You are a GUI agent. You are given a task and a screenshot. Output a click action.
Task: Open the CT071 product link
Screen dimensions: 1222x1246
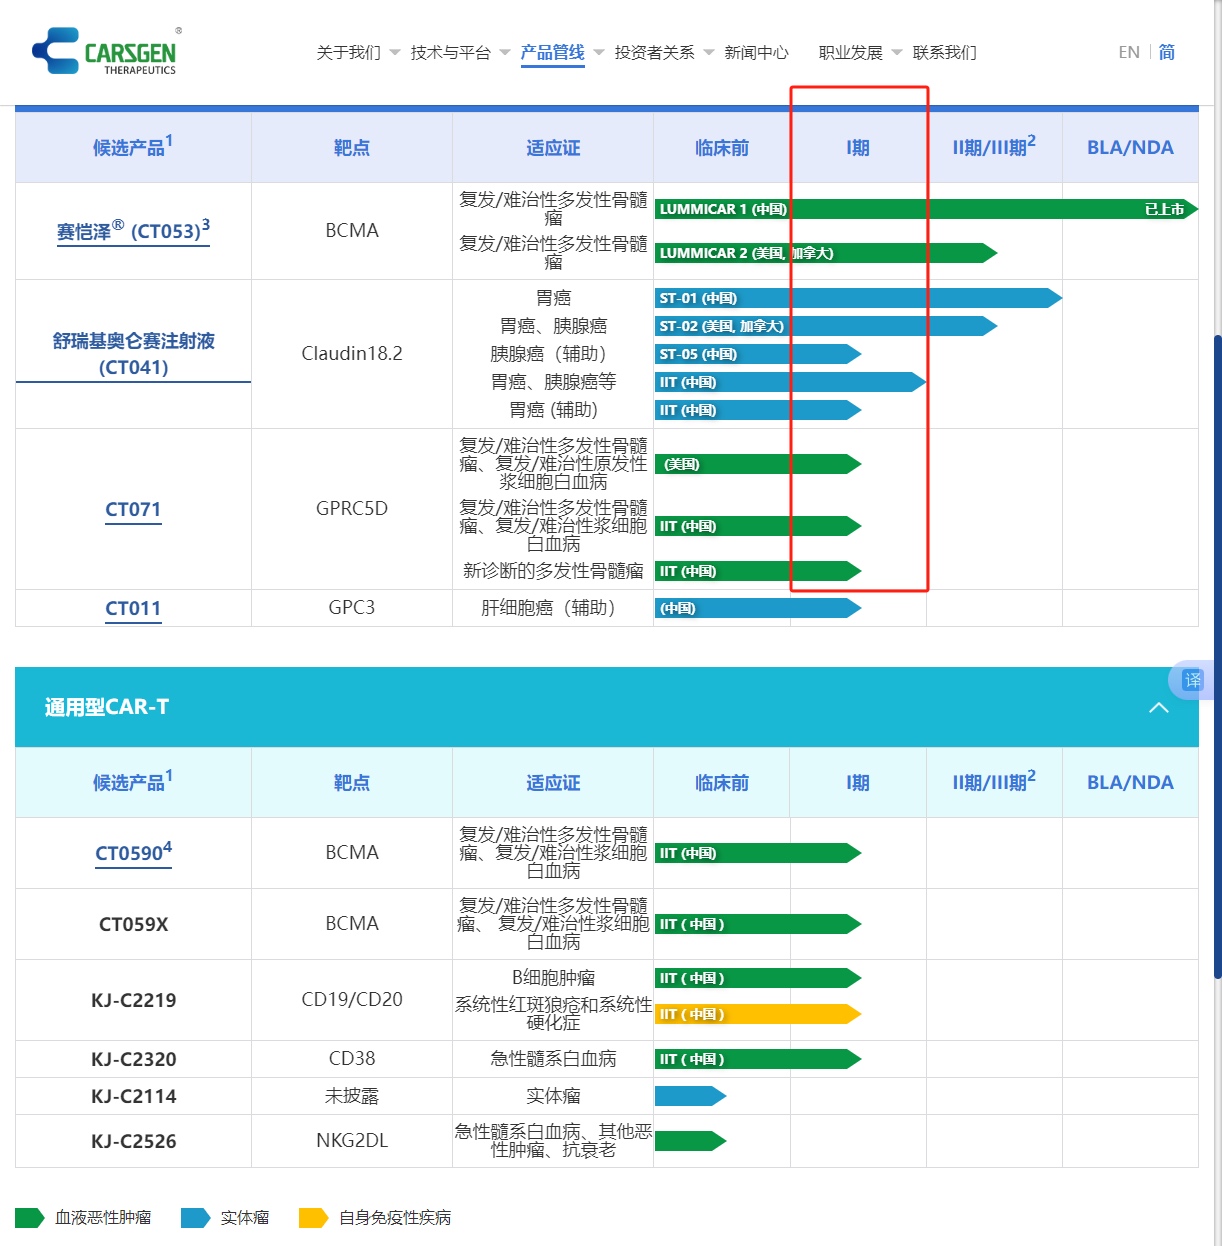[x=133, y=509]
